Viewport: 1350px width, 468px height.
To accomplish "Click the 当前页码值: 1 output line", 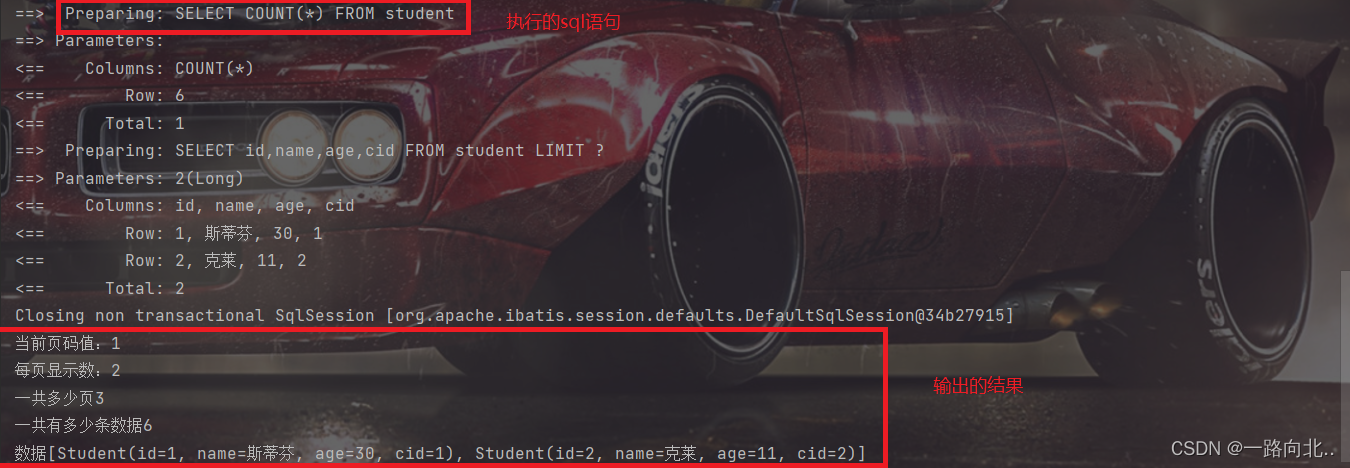I will [68, 343].
